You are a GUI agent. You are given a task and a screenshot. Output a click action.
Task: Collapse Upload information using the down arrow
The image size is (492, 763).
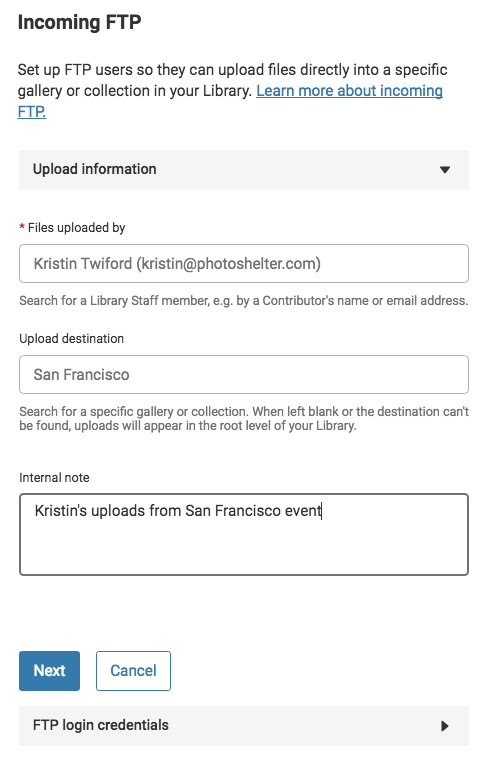444,170
